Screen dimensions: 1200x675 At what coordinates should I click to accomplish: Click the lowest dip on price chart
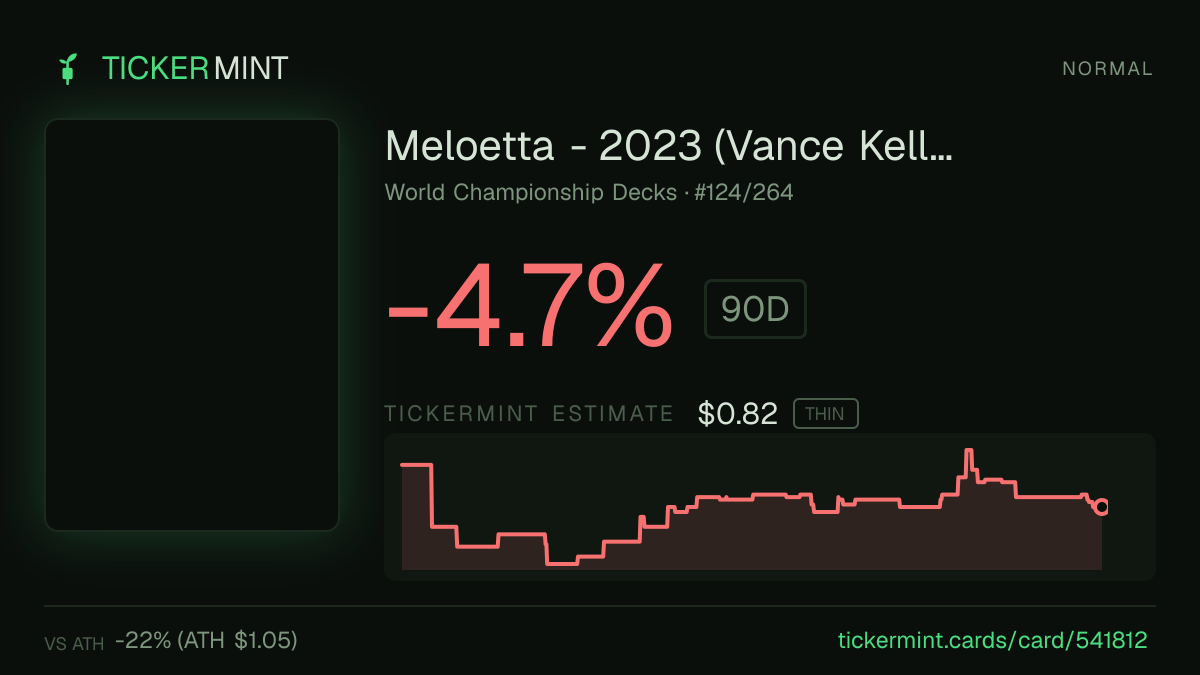click(562, 564)
